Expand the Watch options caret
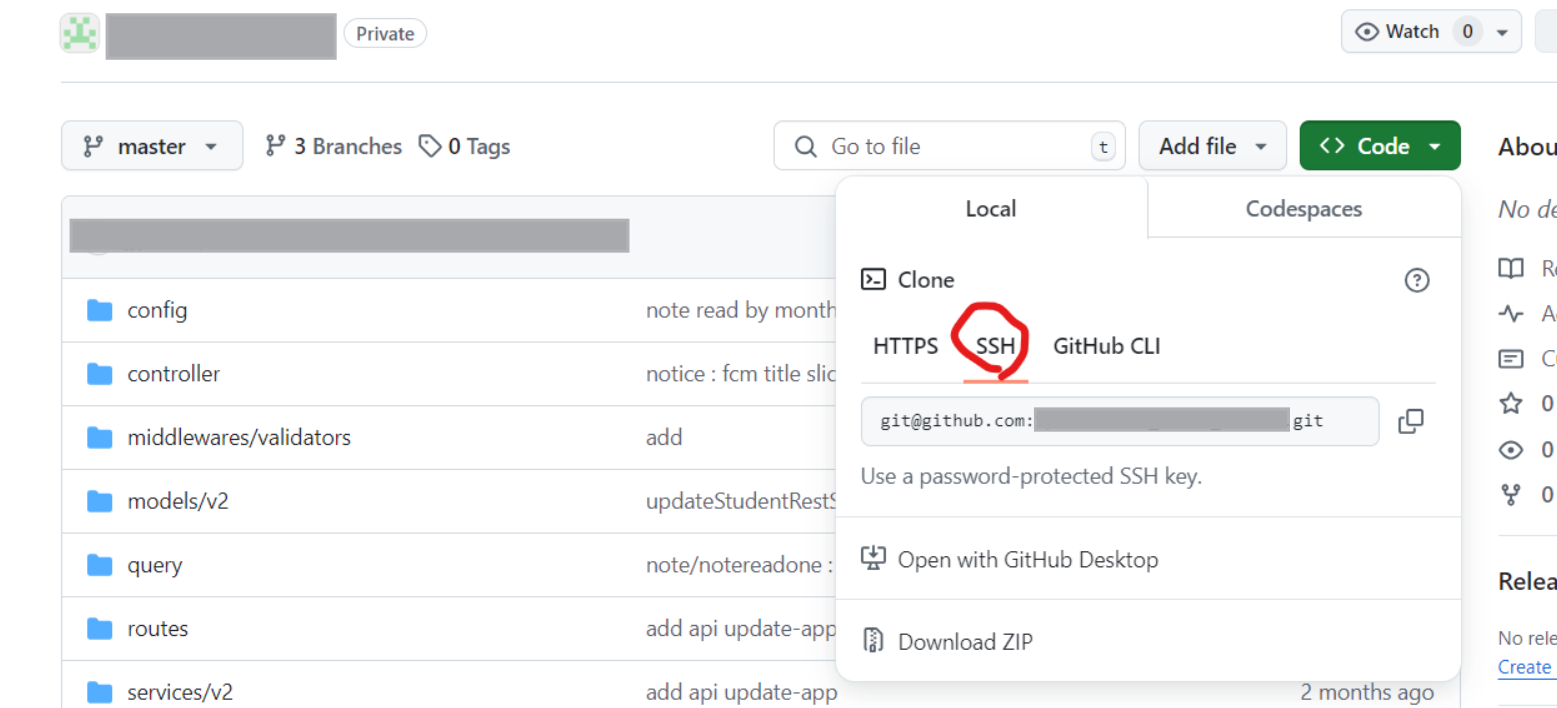Screen dimensions: 1557x708 tap(1502, 32)
